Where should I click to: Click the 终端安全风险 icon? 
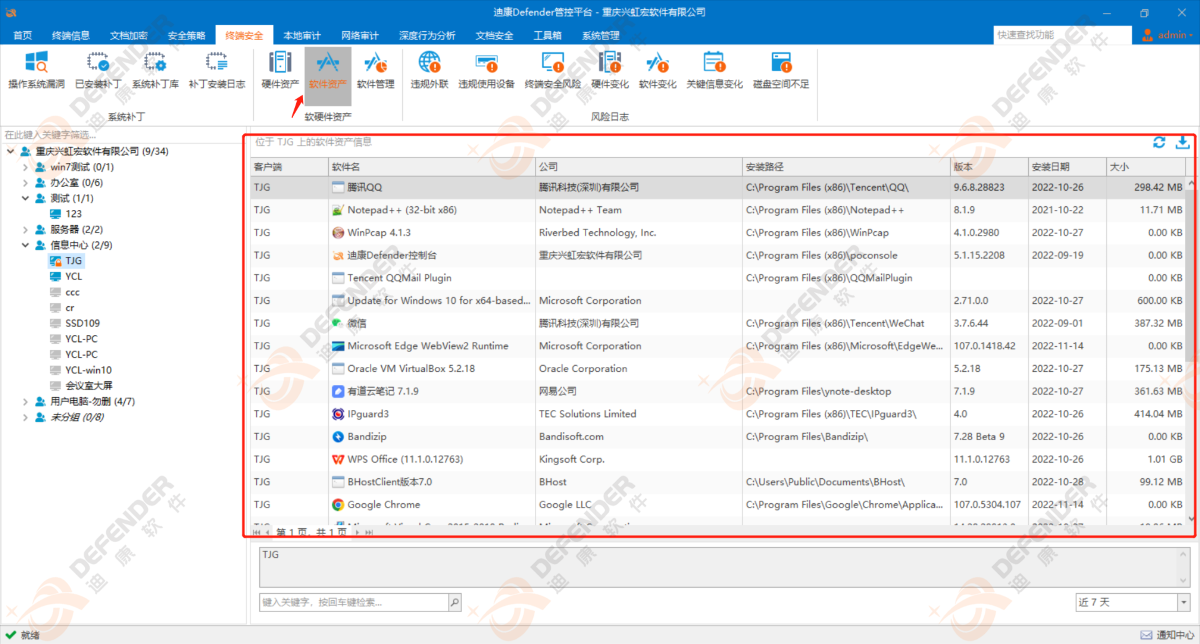click(x=552, y=69)
